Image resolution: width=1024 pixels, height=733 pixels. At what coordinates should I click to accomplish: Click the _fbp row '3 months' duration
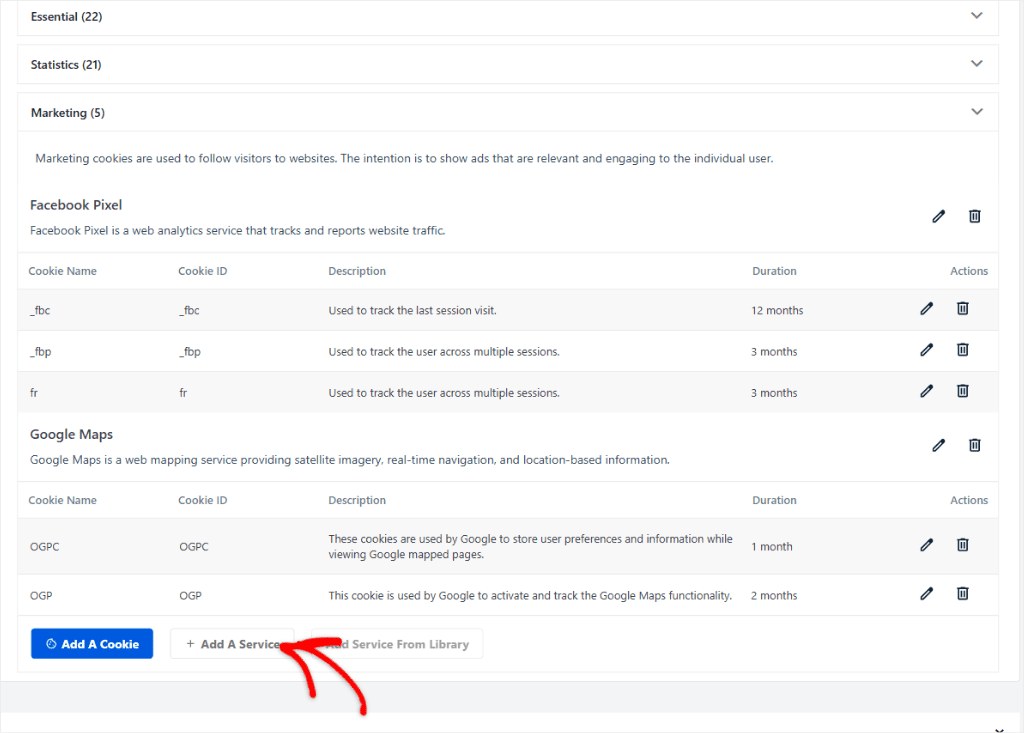pos(774,351)
